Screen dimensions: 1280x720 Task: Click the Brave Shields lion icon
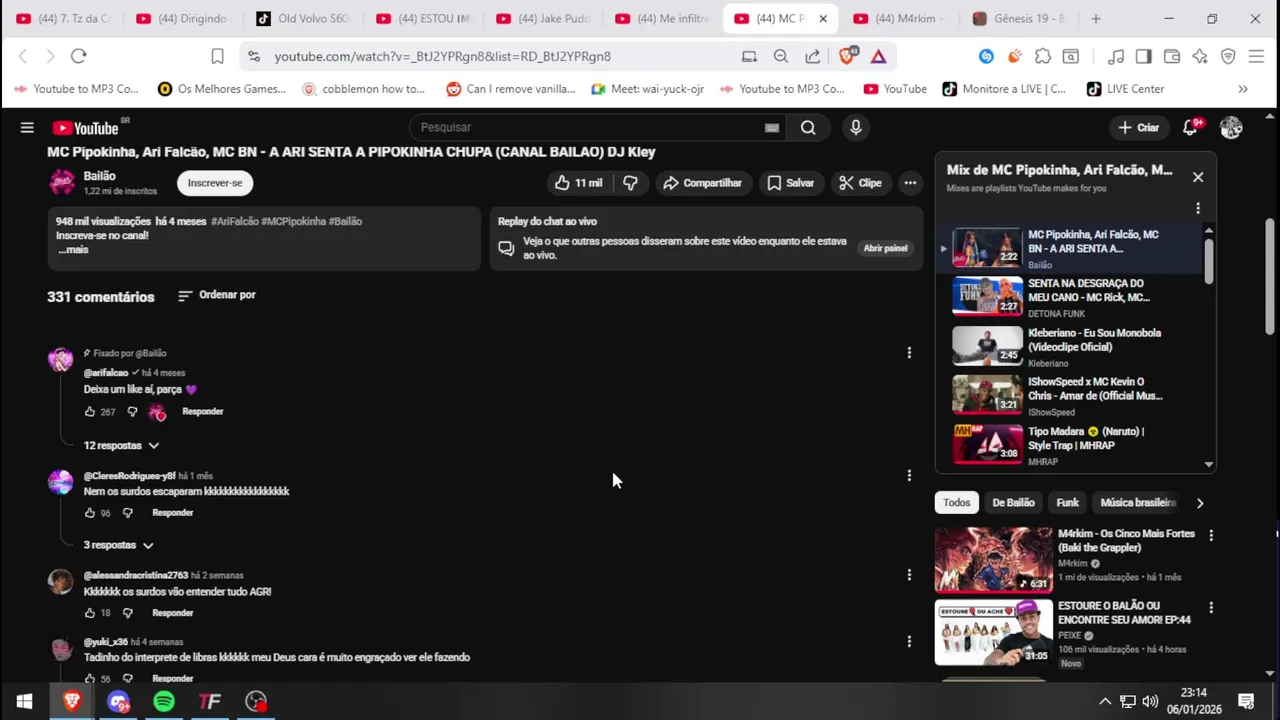[x=847, y=56]
